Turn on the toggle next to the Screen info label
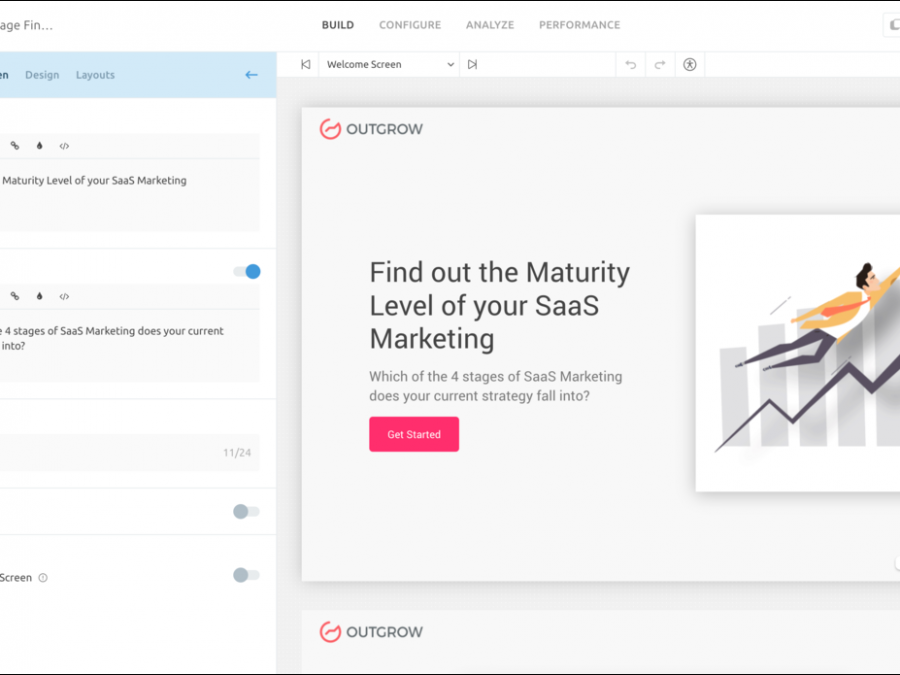 click(x=246, y=575)
